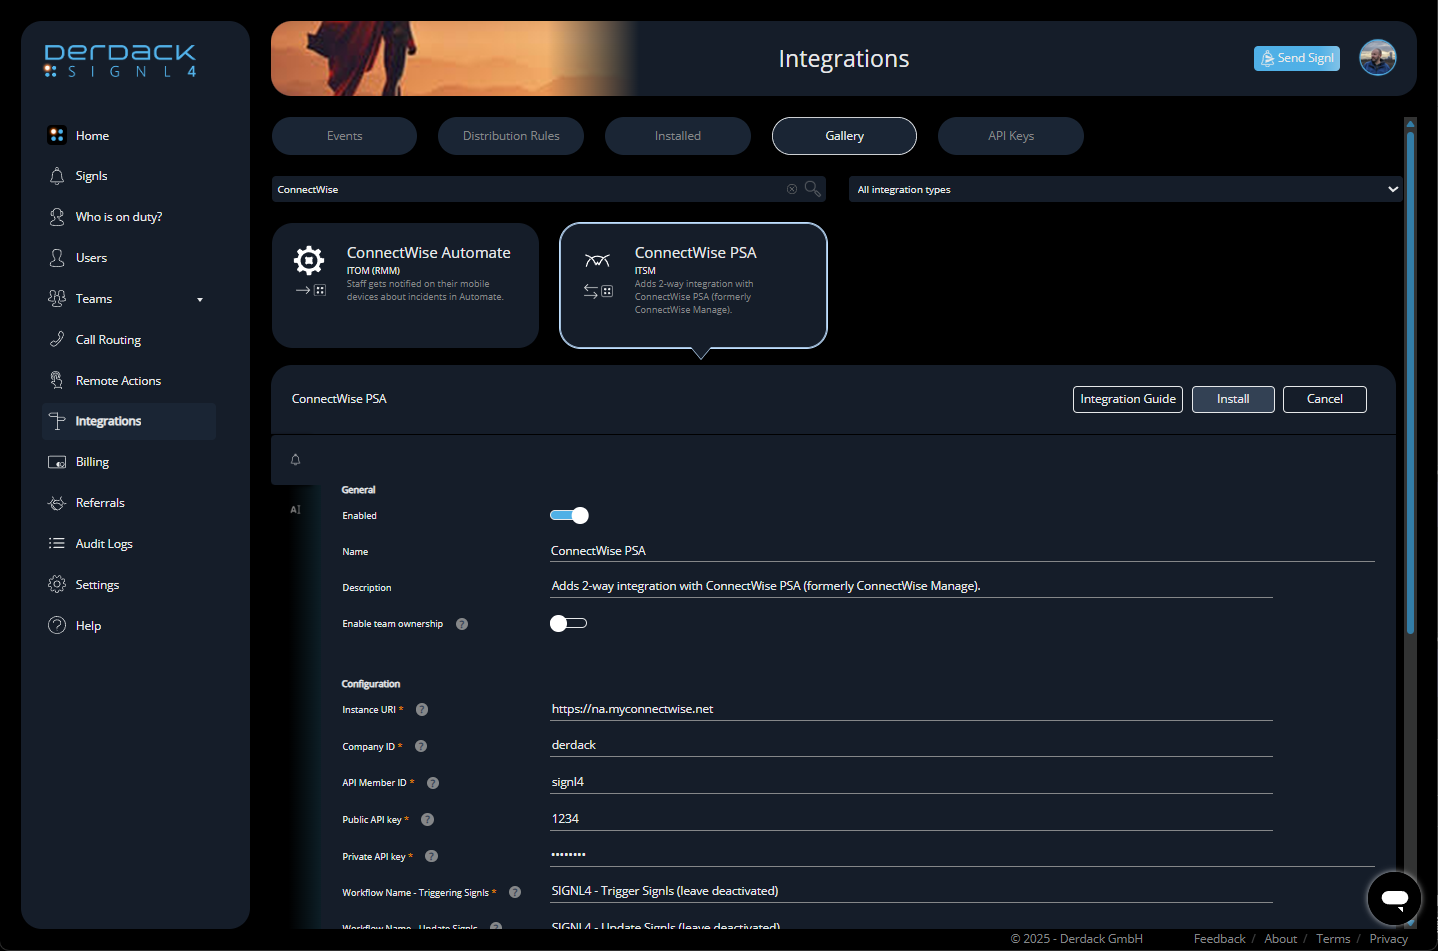
Task: Edit the Description field
Action: click(911, 586)
